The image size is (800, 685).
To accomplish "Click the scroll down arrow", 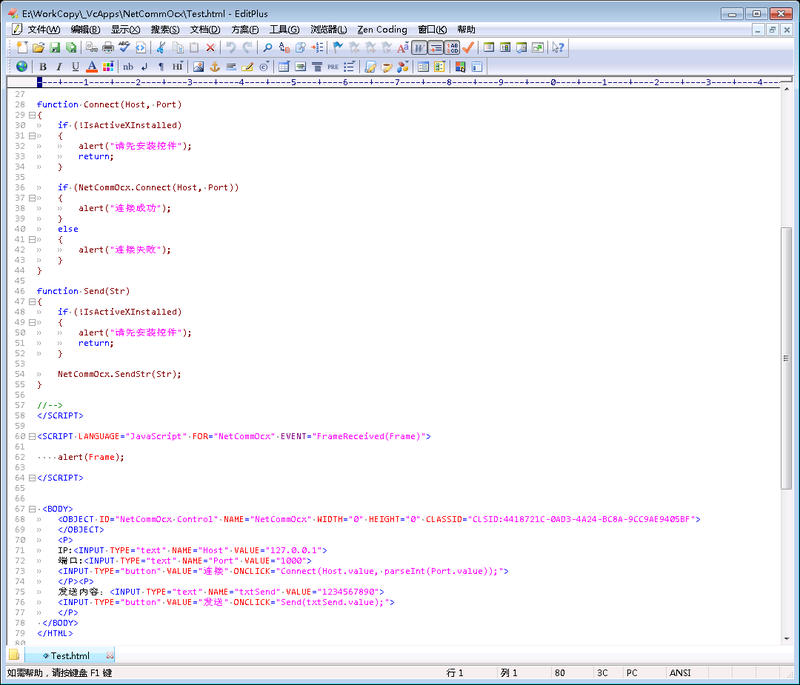I will coord(786,638).
